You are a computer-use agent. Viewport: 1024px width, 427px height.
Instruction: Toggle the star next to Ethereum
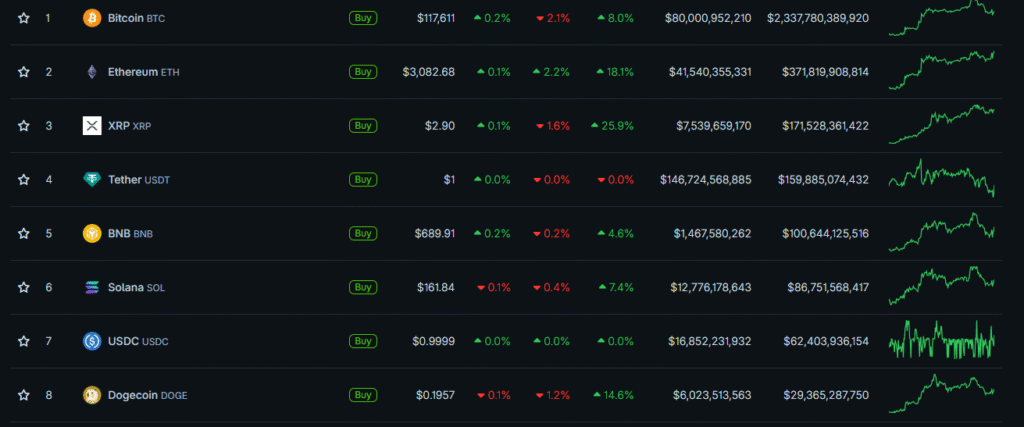23,72
